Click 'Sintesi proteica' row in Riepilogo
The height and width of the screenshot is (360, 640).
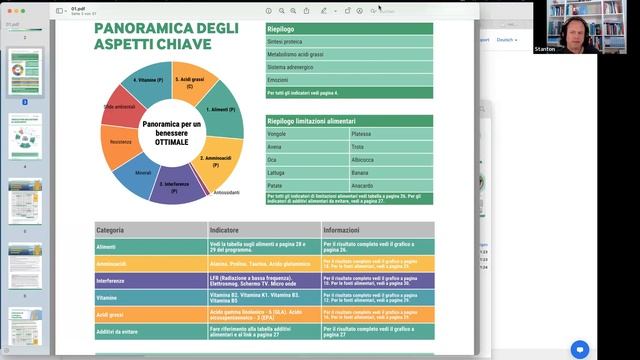[x=349, y=42]
